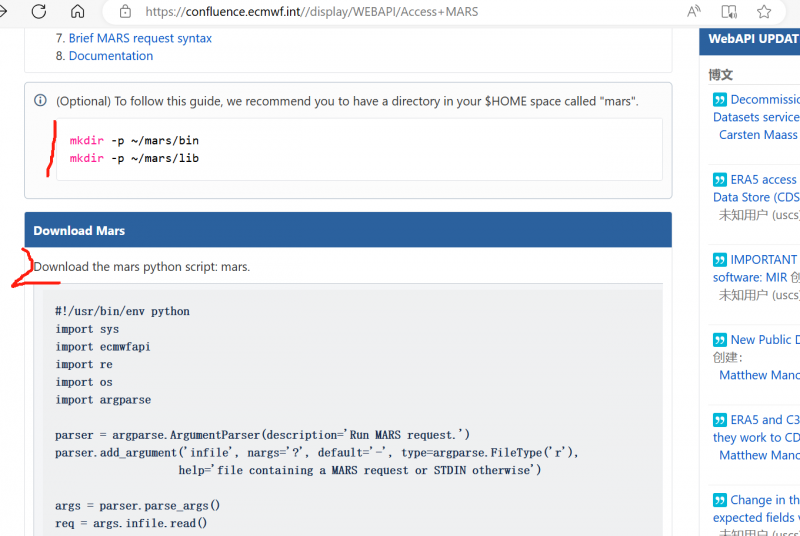Open the first Matthew Manc author link

point(758,375)
